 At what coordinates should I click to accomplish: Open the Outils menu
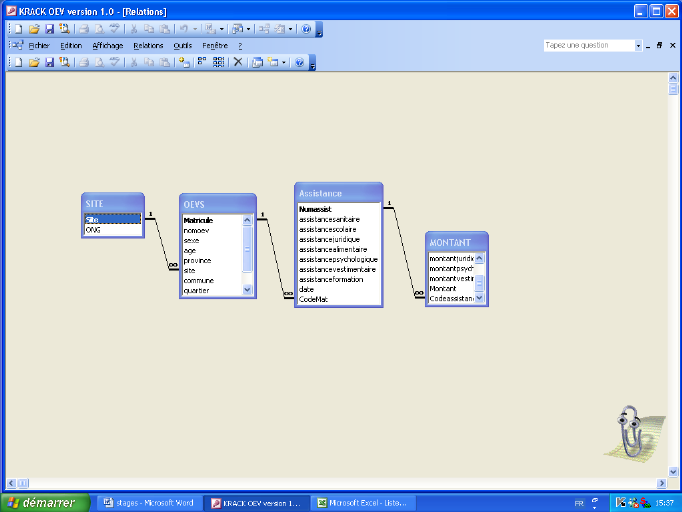tap(182, 45)
